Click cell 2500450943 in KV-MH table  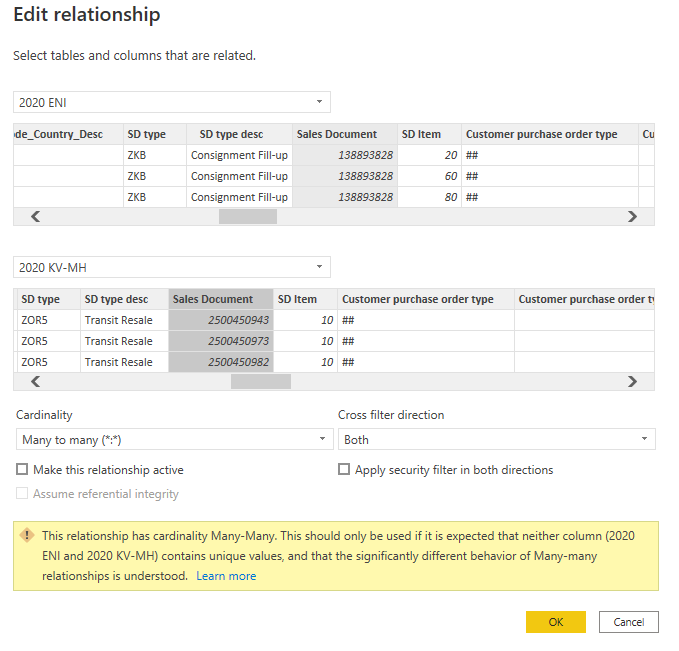221,320
